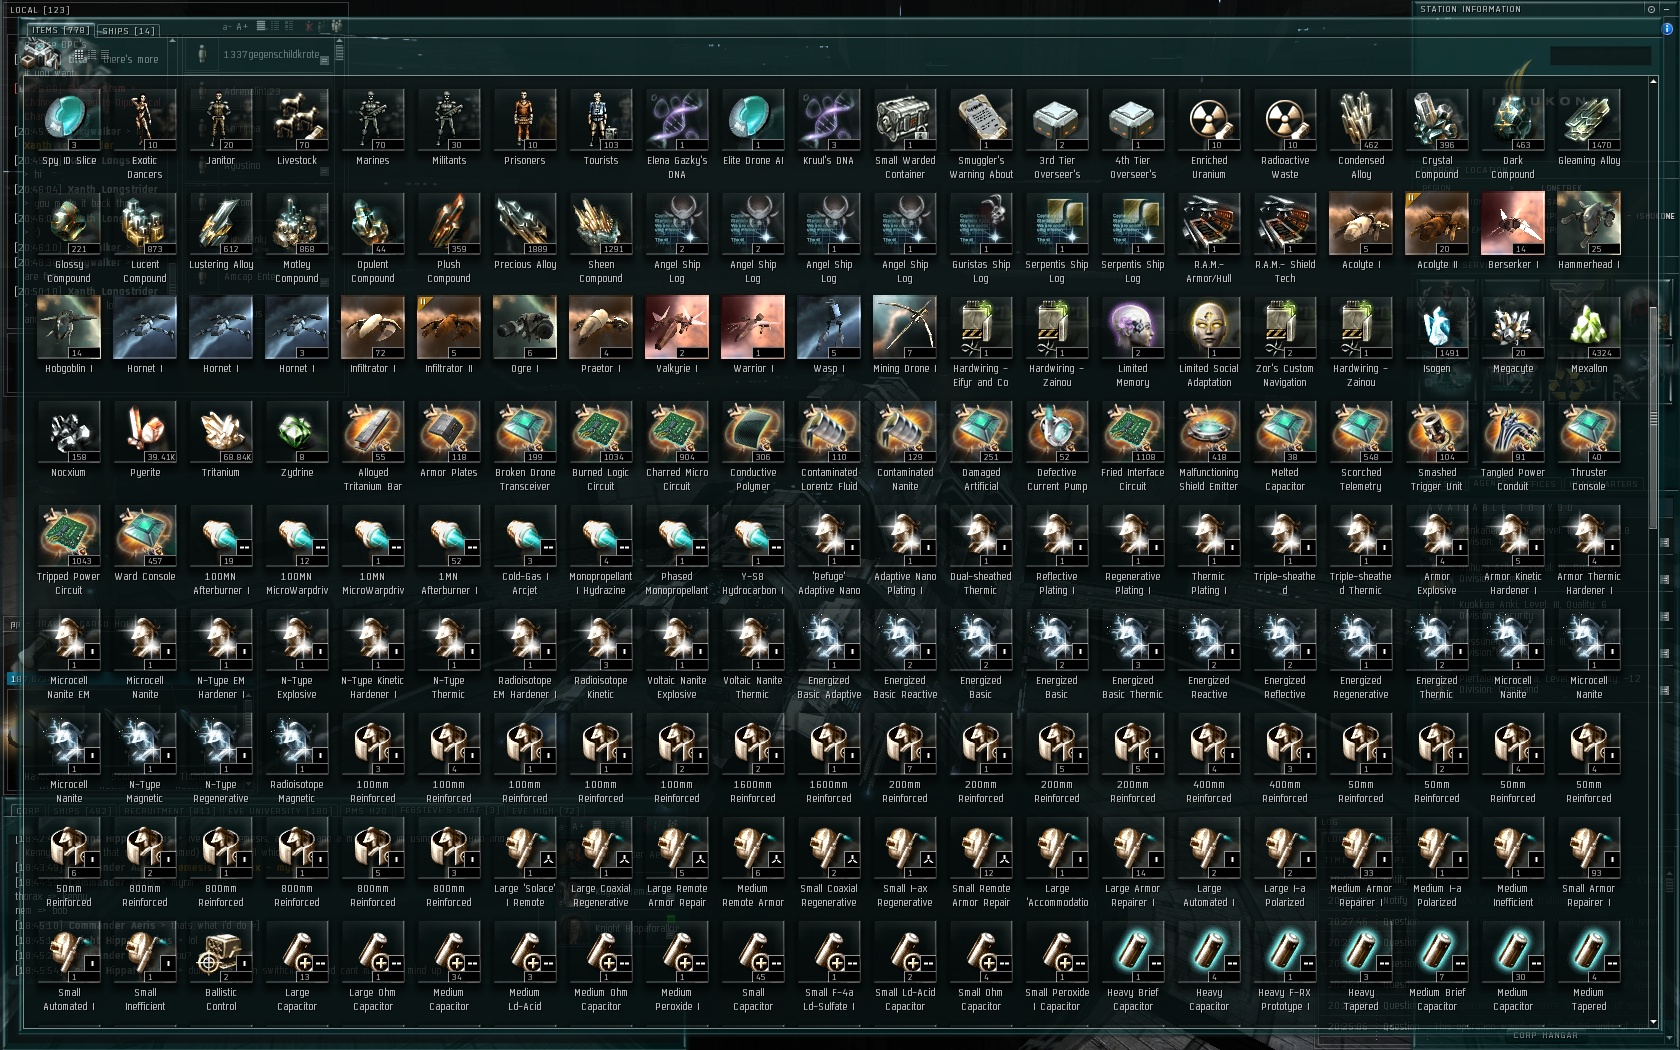Increase chat font size with A+
This screenshot has width=1680, height=1050.
(242, 27)
